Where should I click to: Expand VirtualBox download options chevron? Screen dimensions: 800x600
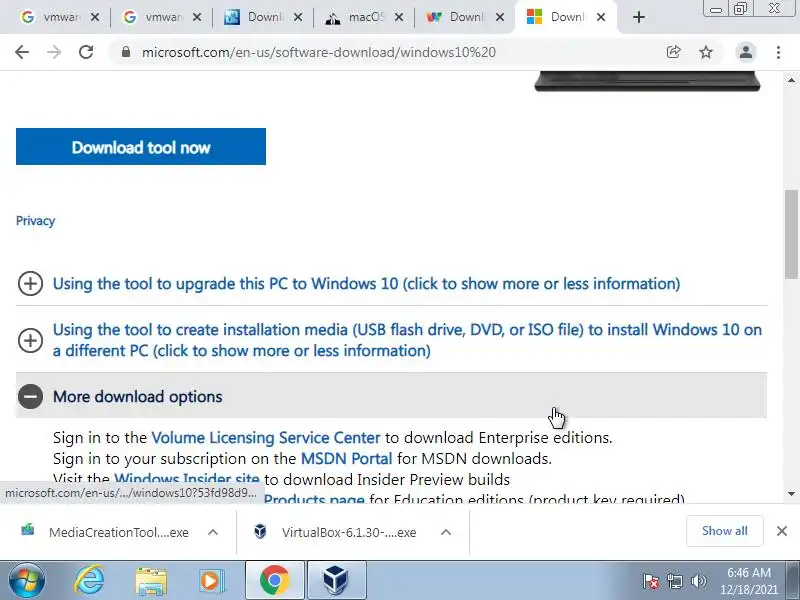[446, 532]
